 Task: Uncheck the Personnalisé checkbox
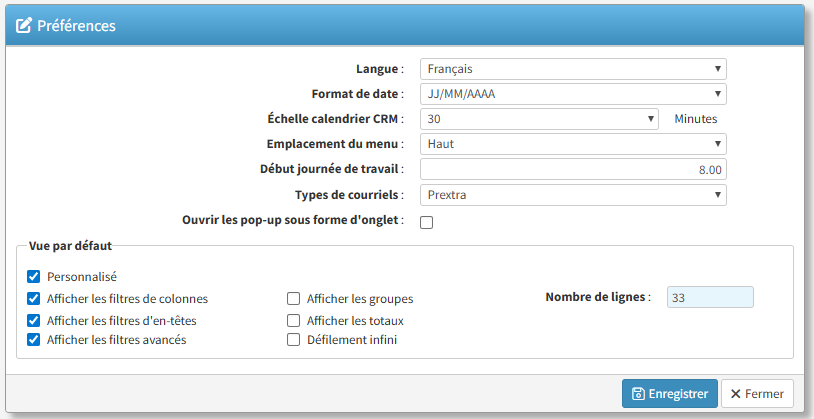tap(34, 276)
